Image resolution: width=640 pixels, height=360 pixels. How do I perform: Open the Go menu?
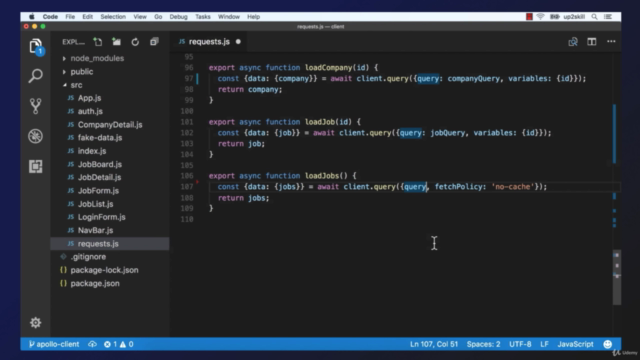tap(158, 17)
